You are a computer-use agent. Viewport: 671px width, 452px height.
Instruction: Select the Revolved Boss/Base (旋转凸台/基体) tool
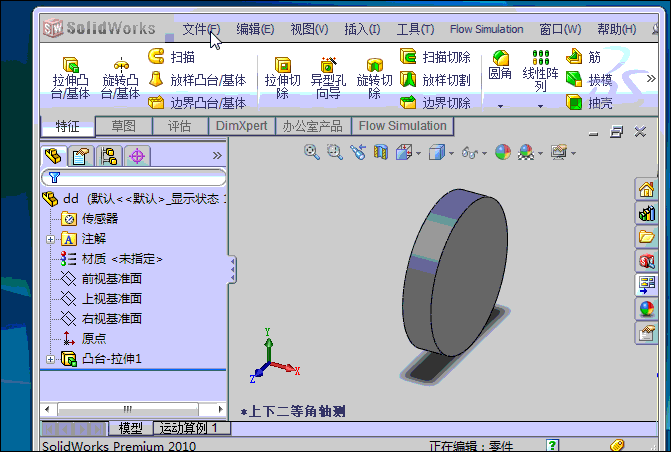pos(121,77)
